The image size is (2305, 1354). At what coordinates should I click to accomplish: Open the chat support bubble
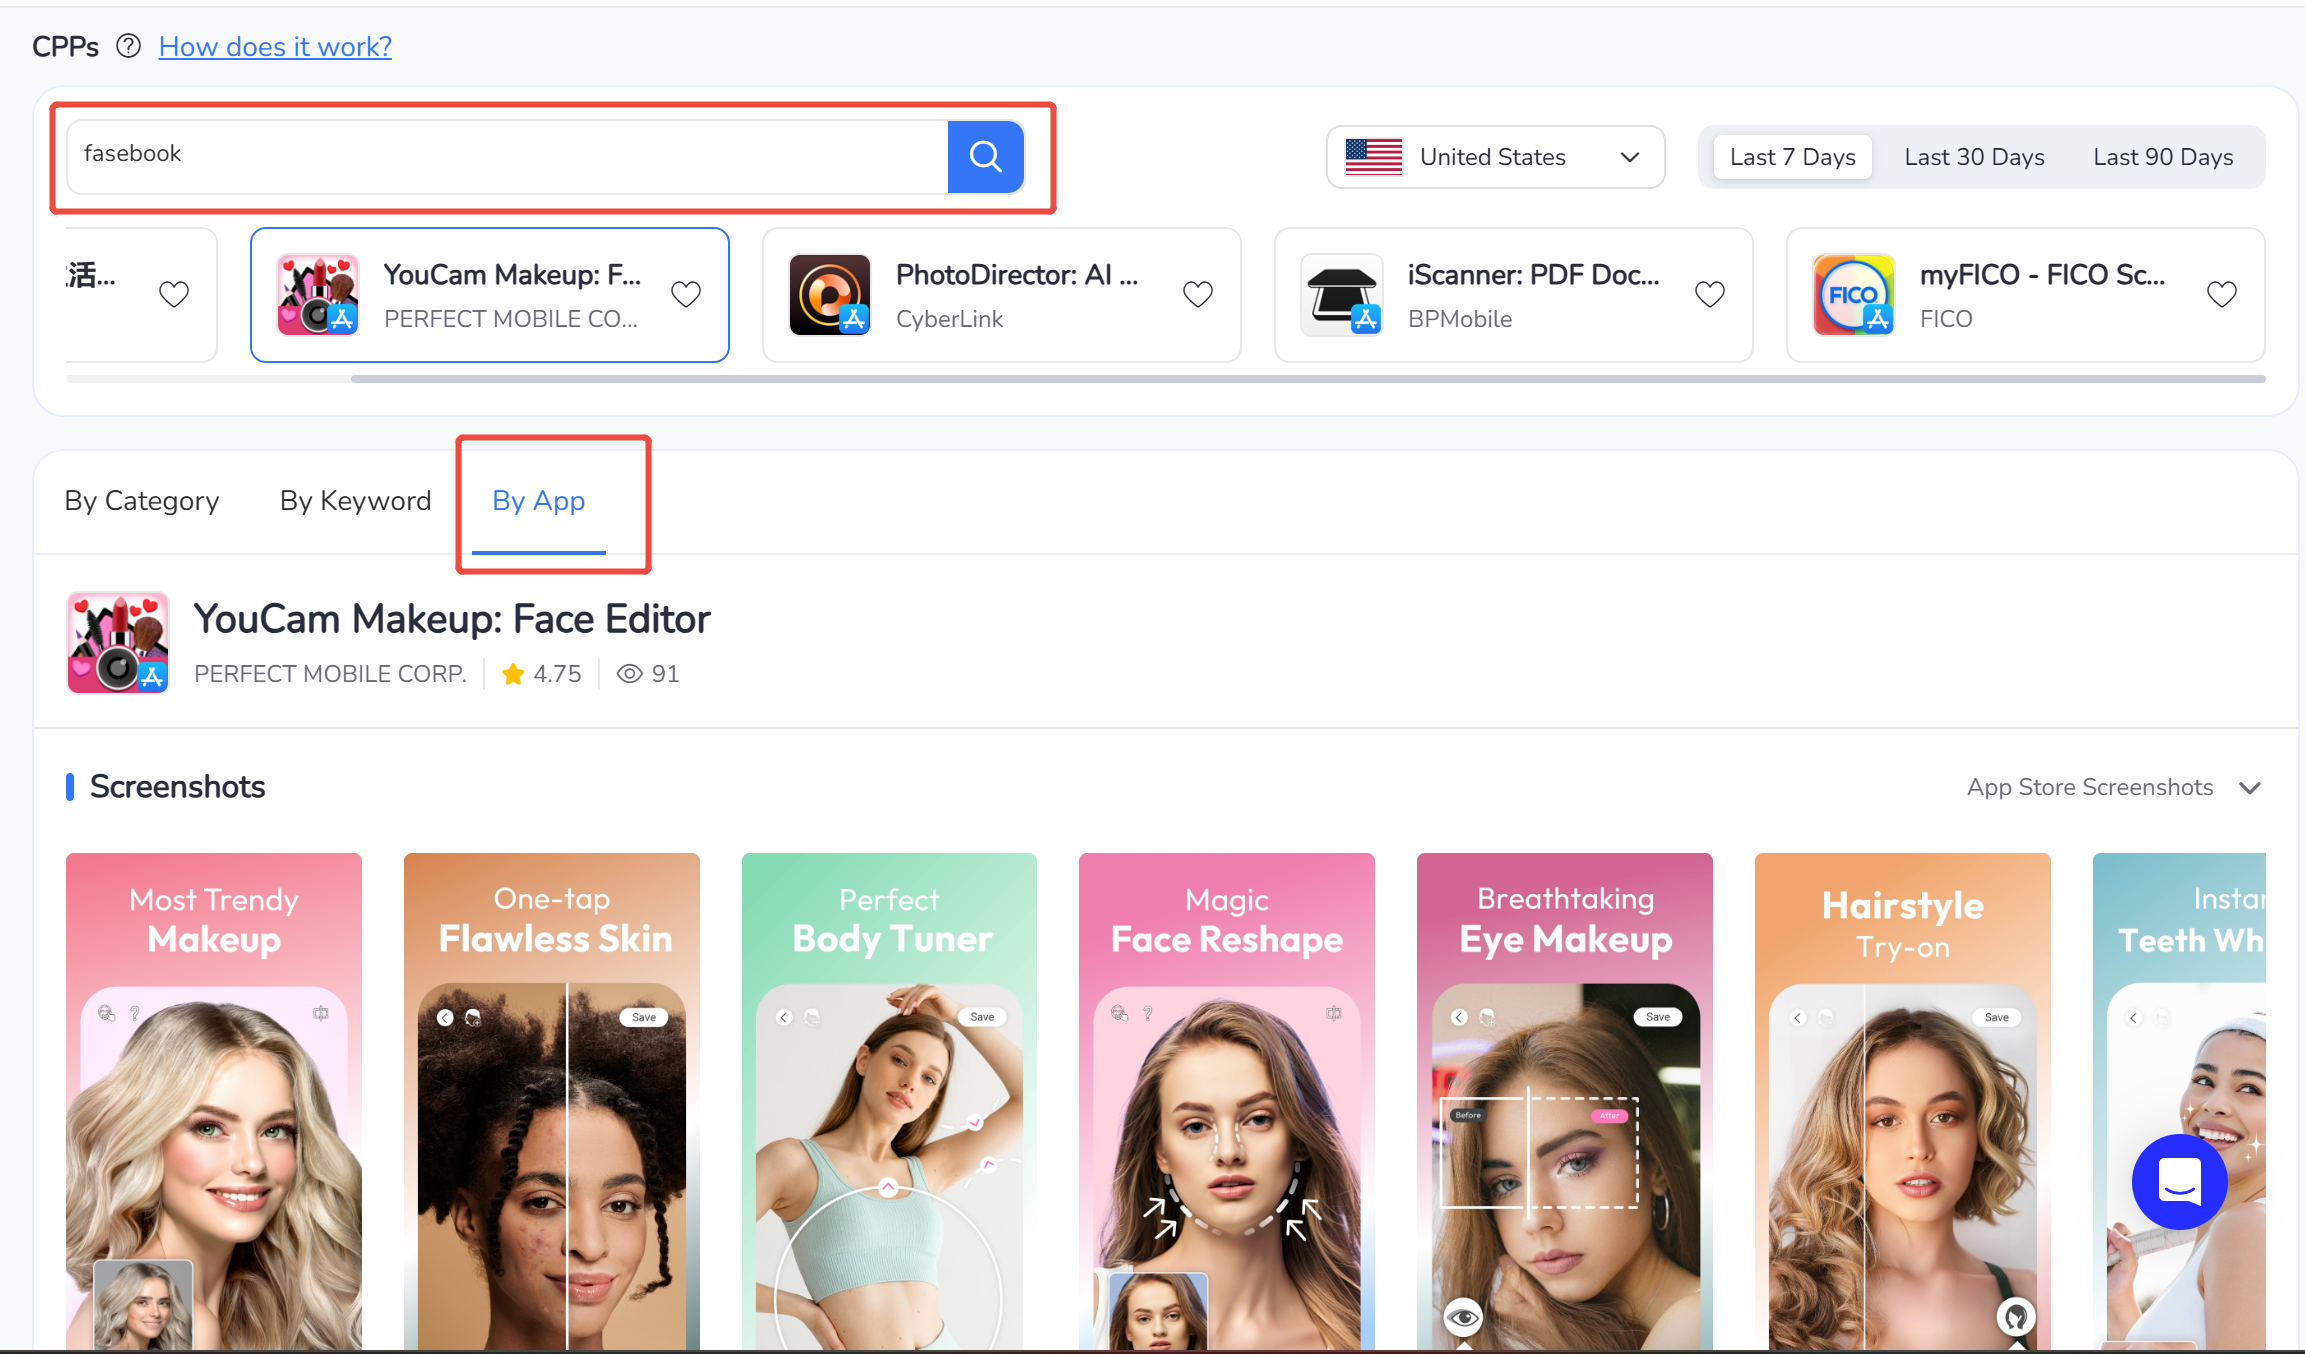[x=2179, y=1182]
